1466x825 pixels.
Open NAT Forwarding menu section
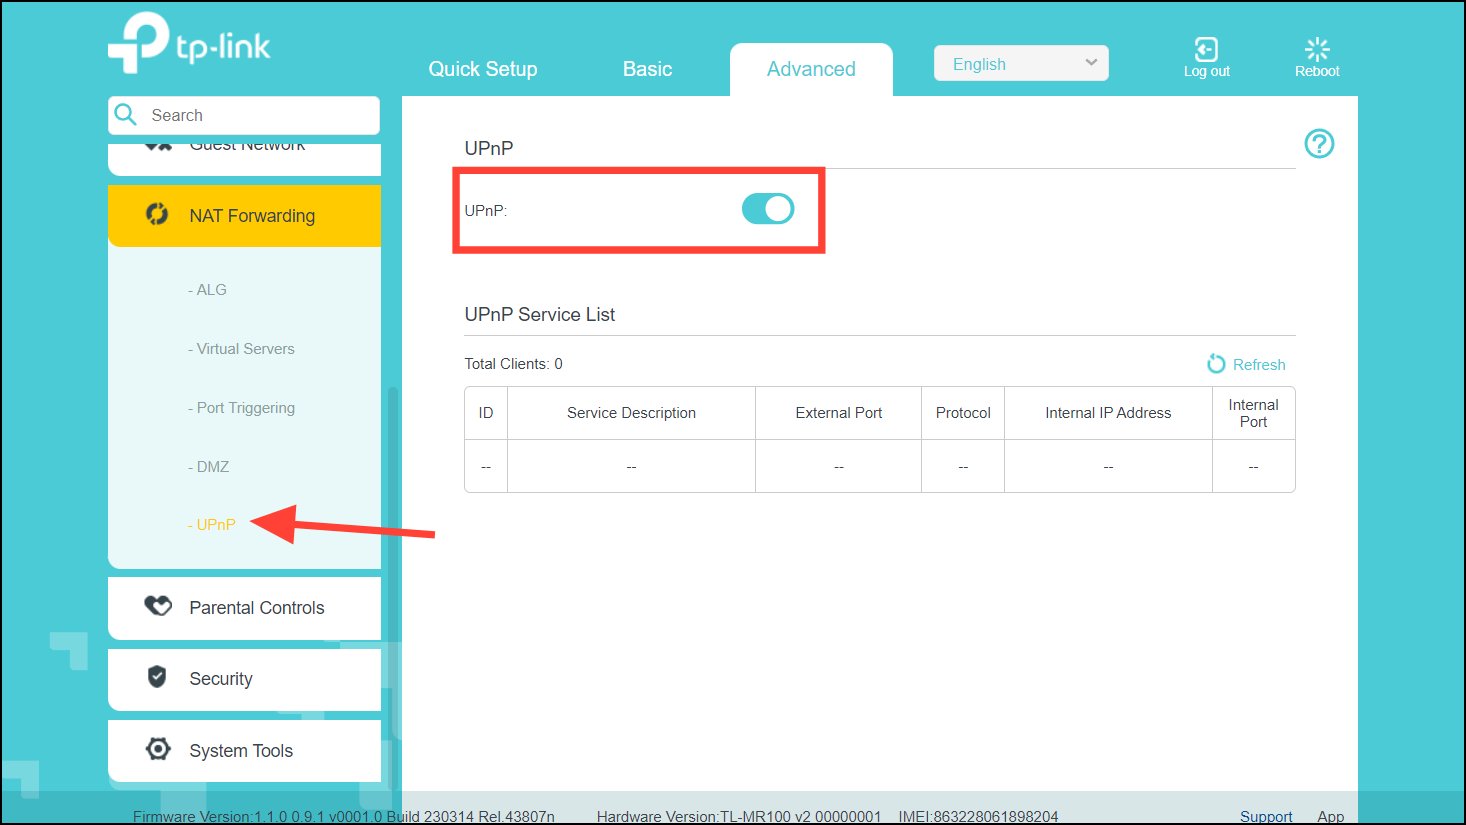pyautogui.click(x=244, y=216)
